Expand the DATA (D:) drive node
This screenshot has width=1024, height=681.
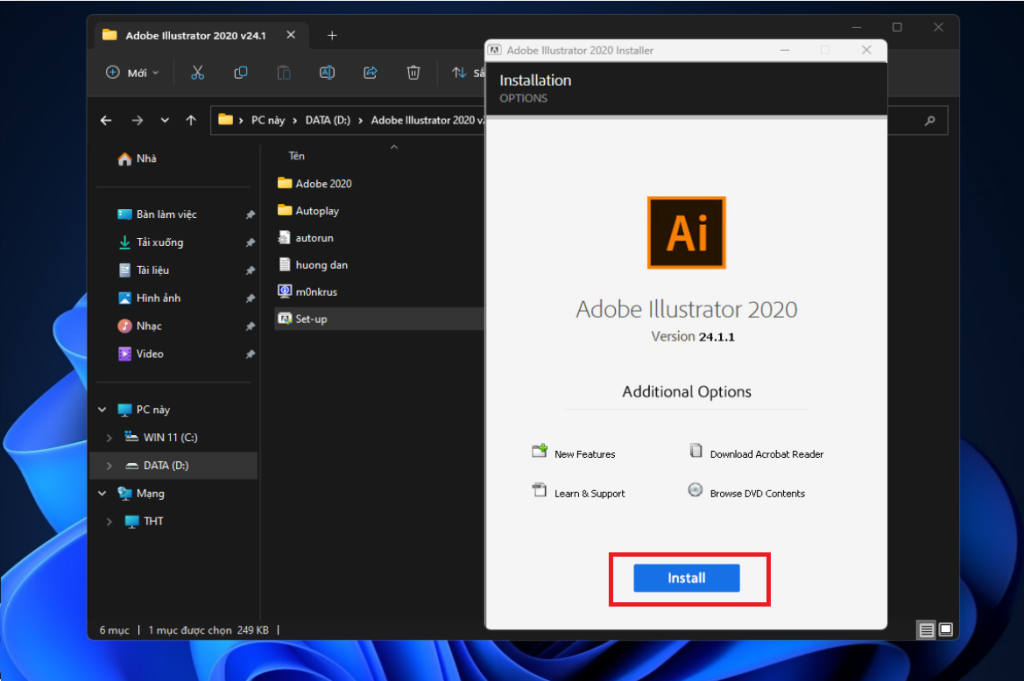click(109, 466)
